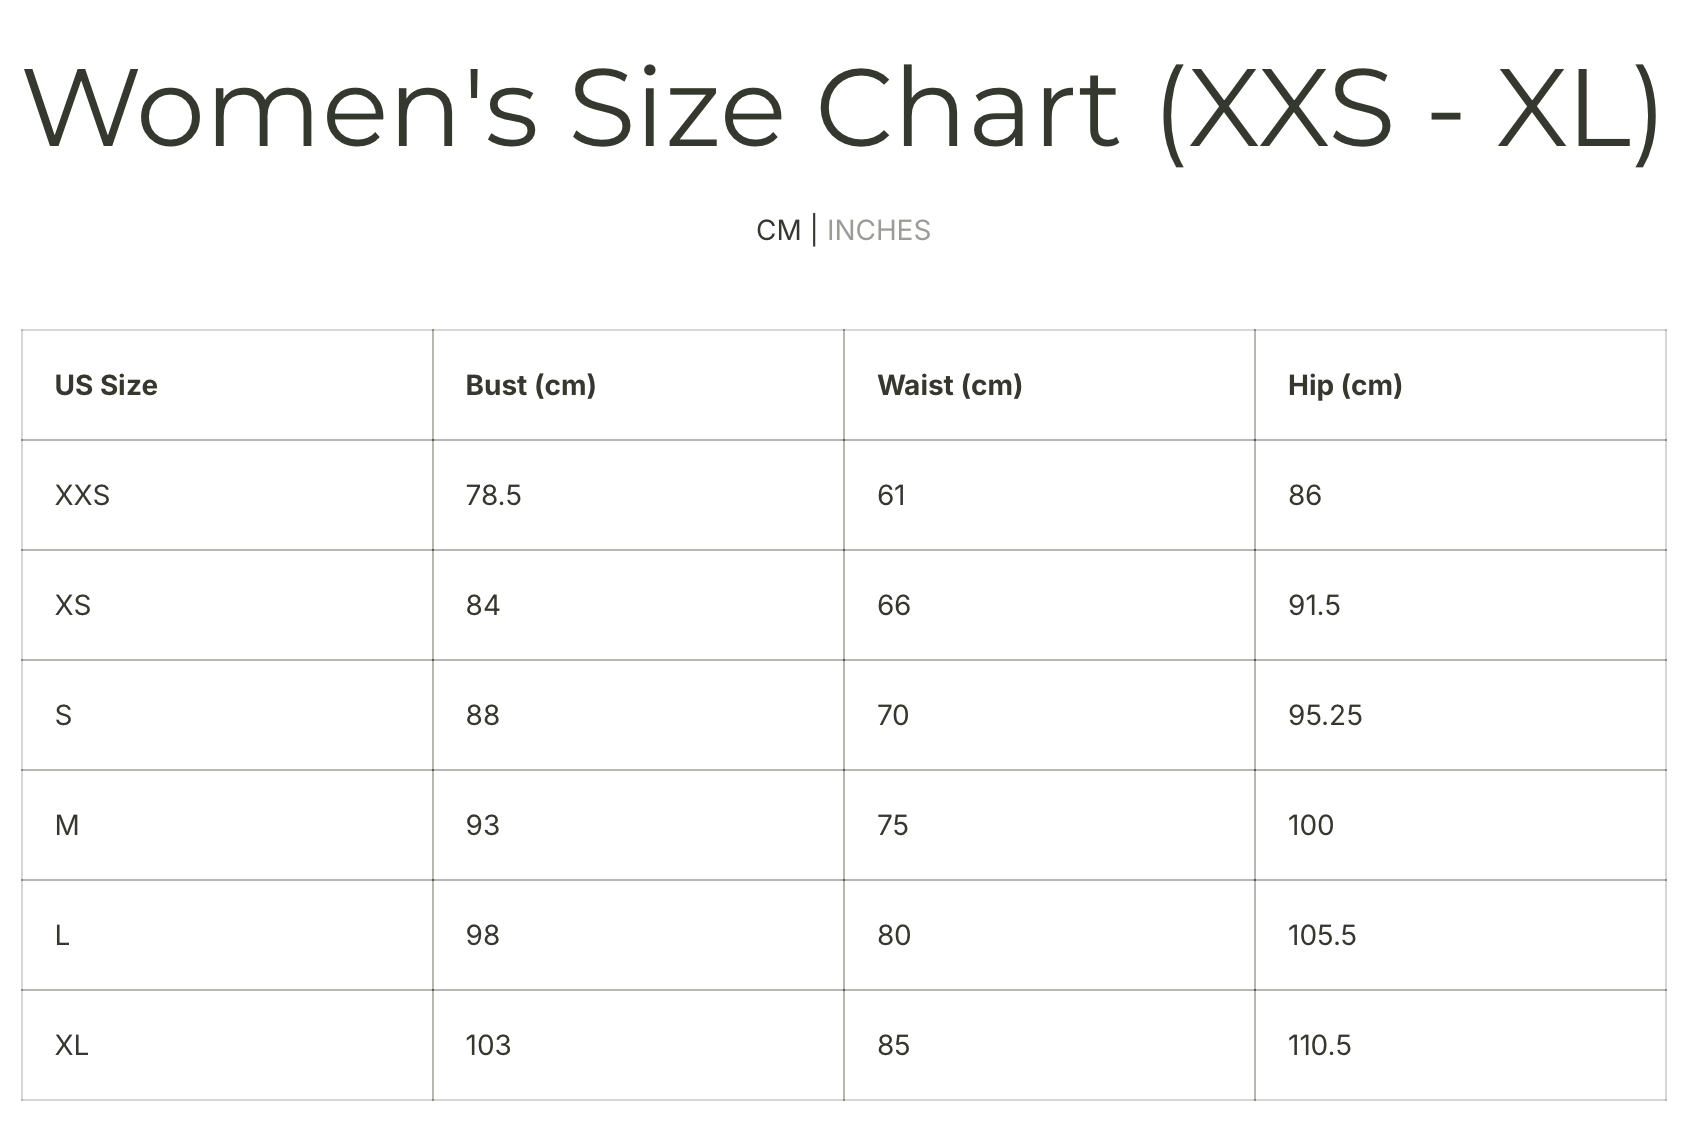1684x1126 pixels.
Task: Click the Women's Size Chart heading
Action: (842, 109)
